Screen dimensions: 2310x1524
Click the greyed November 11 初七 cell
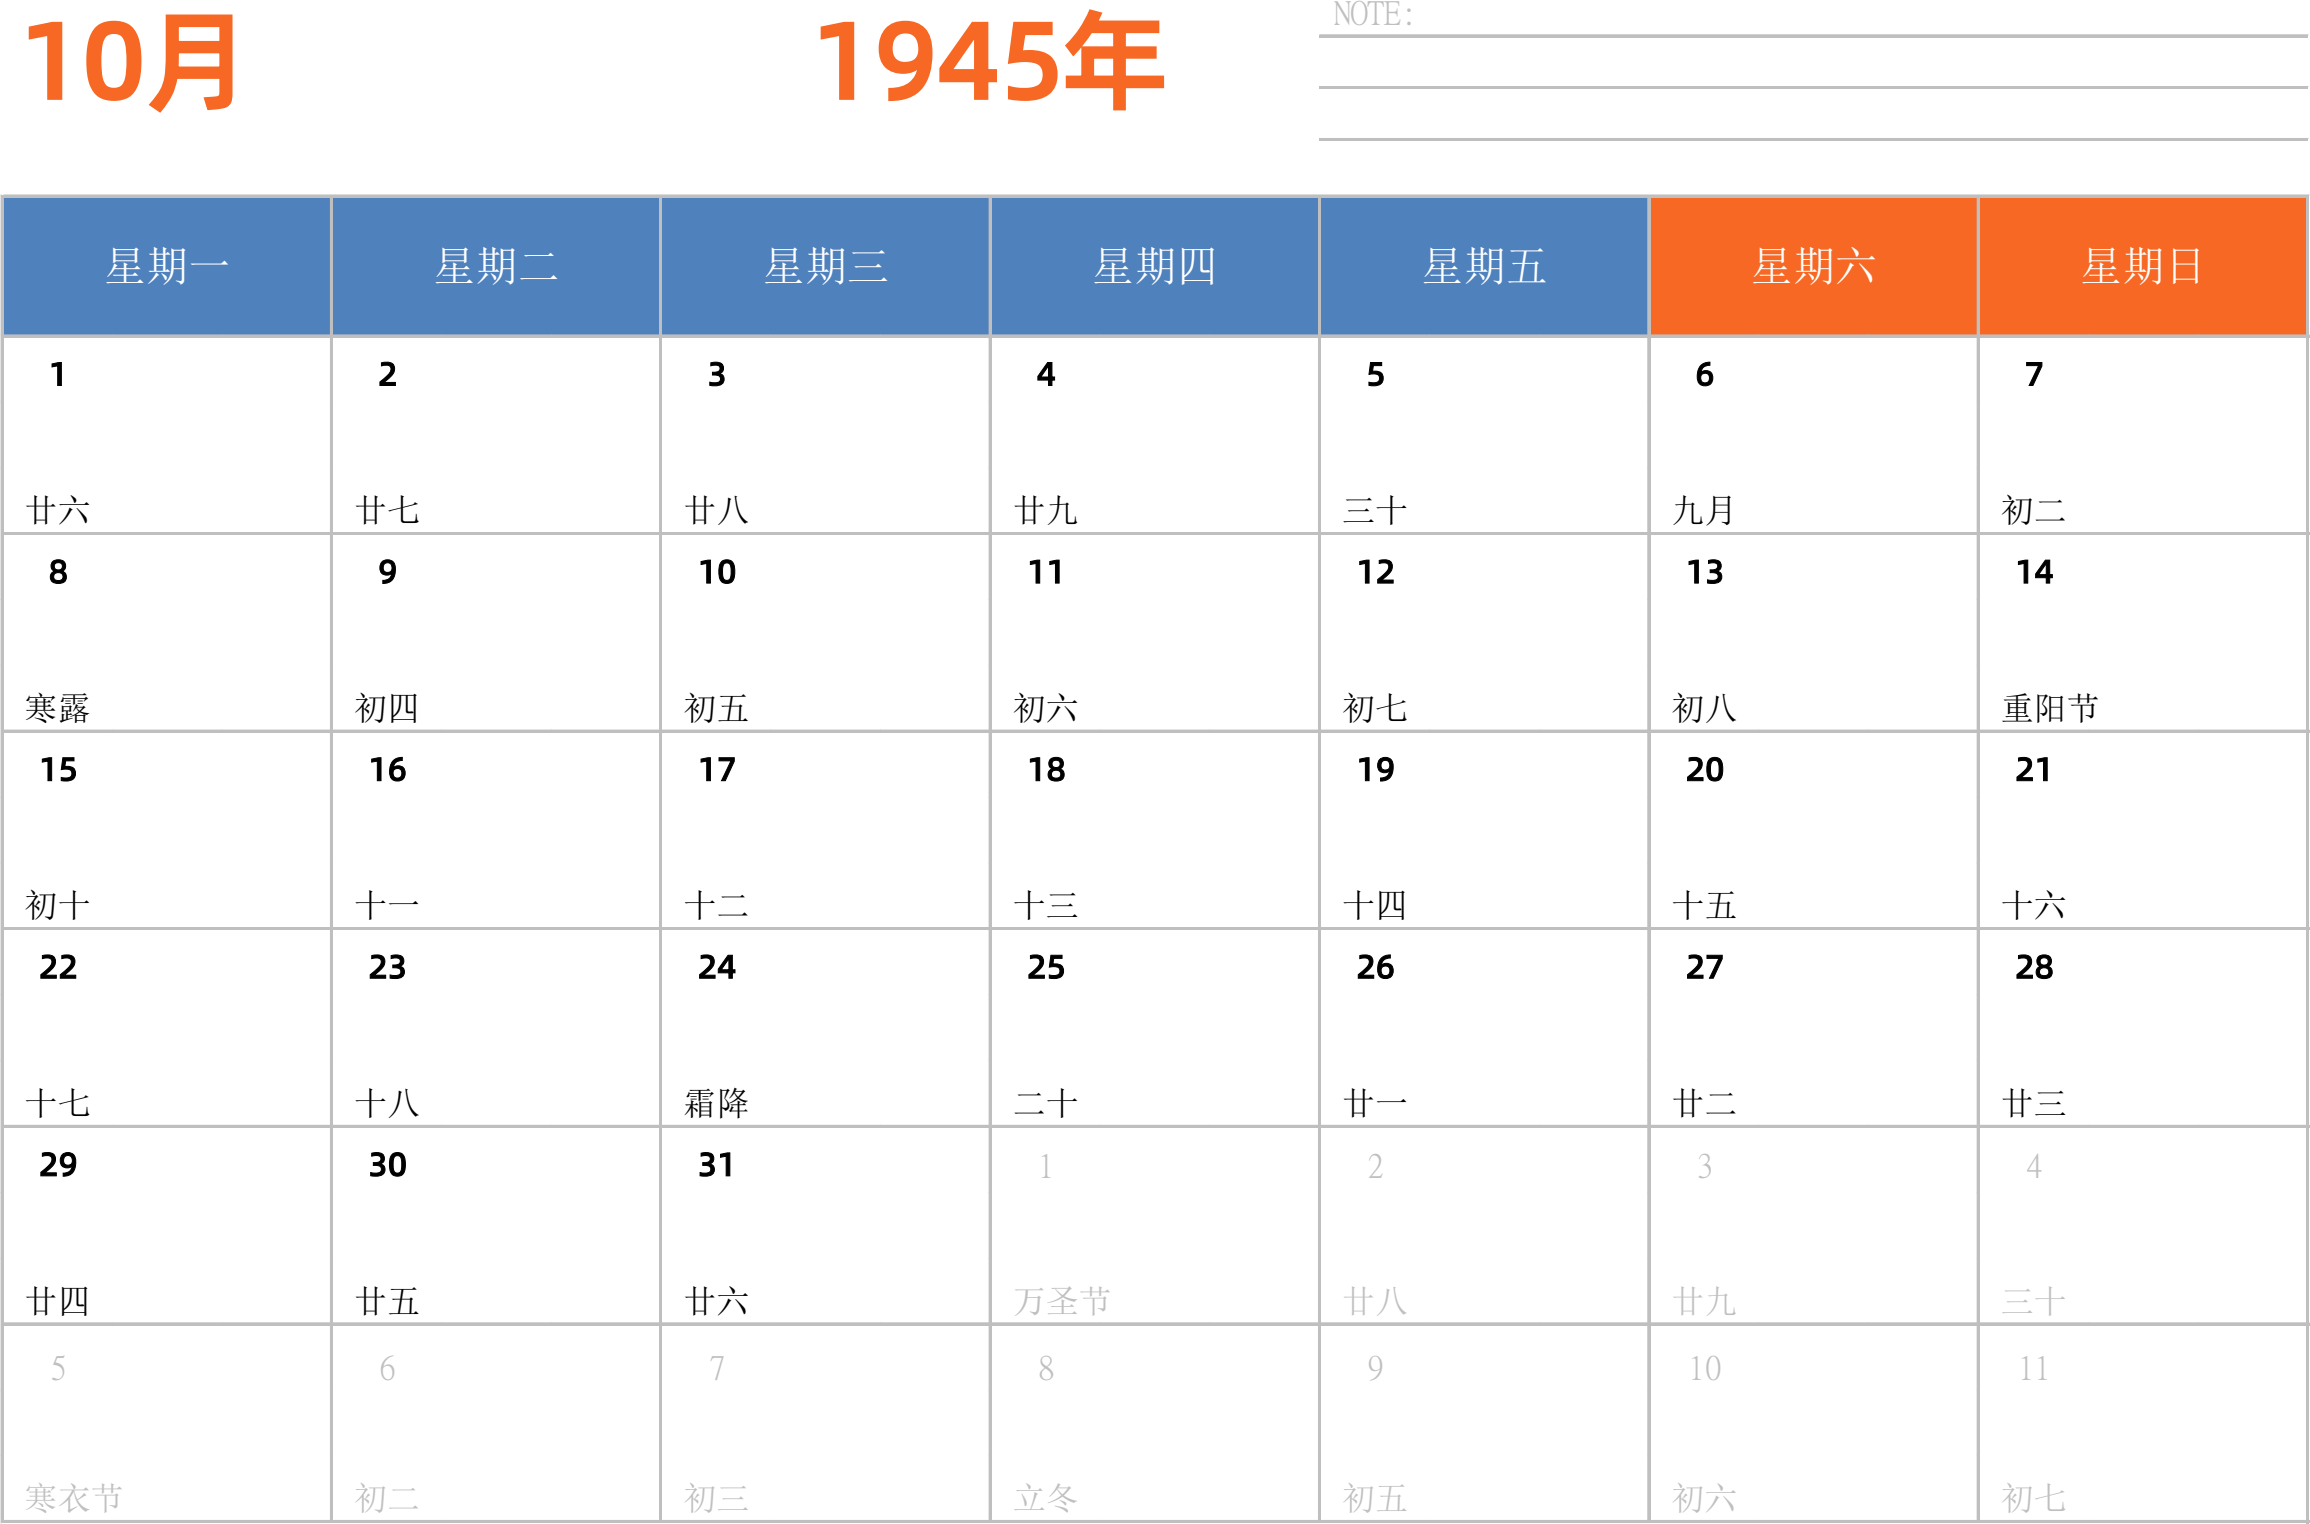coord(2142,1424)
